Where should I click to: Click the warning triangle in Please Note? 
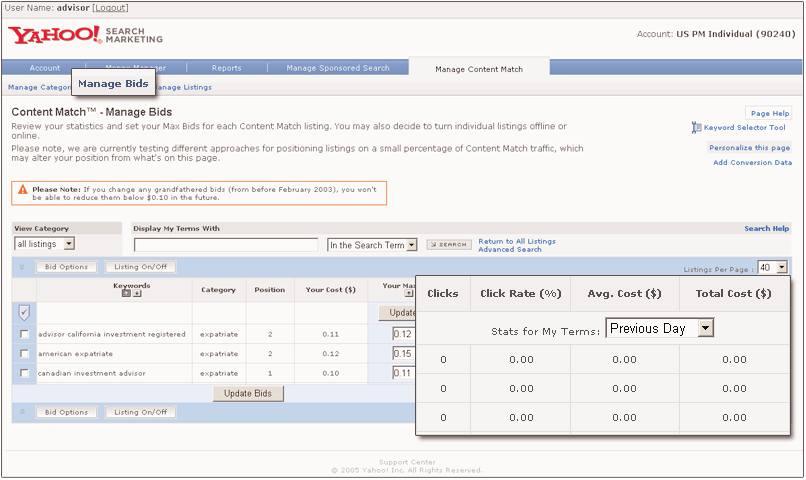22,188
